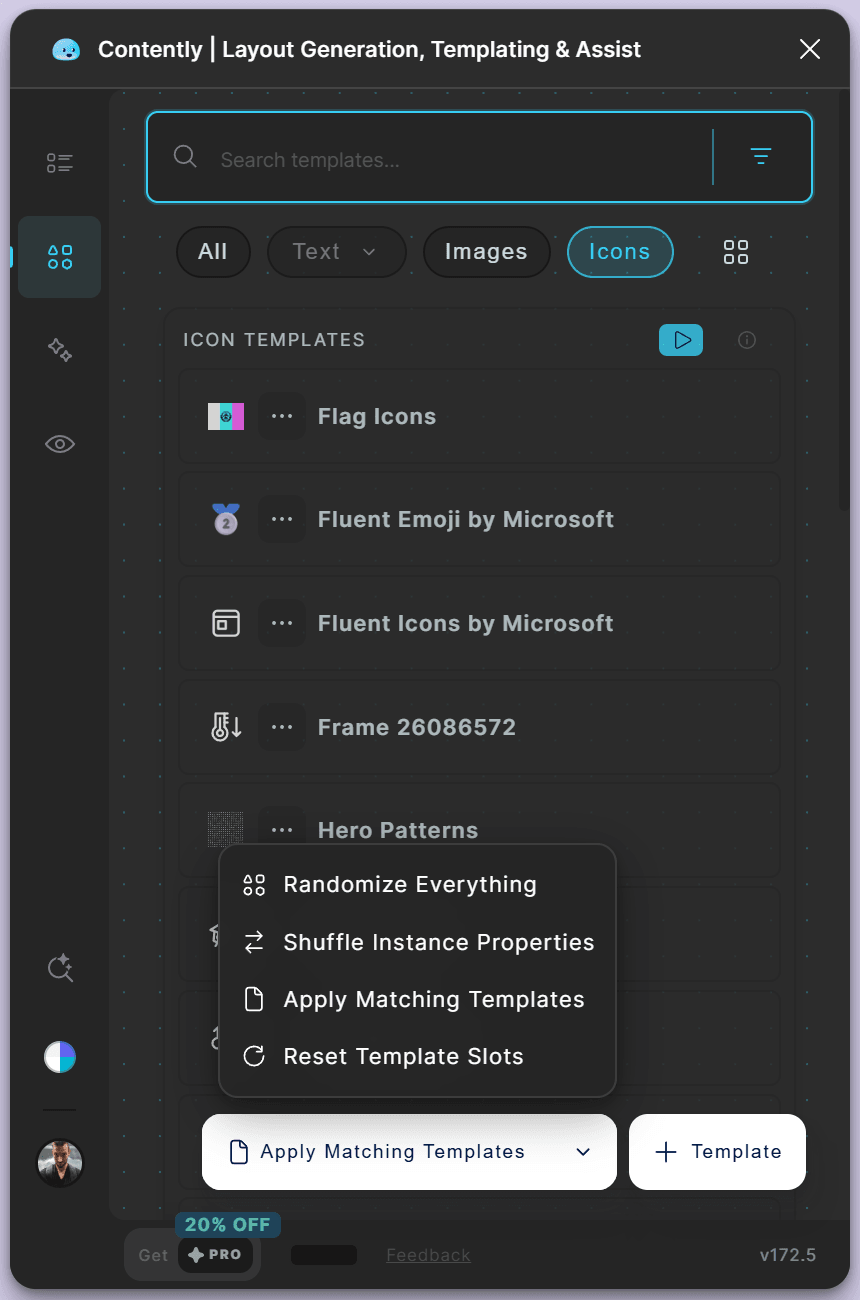Open the search filter options icon
This screenshot has width=860, height=1300.
point(761,156)
